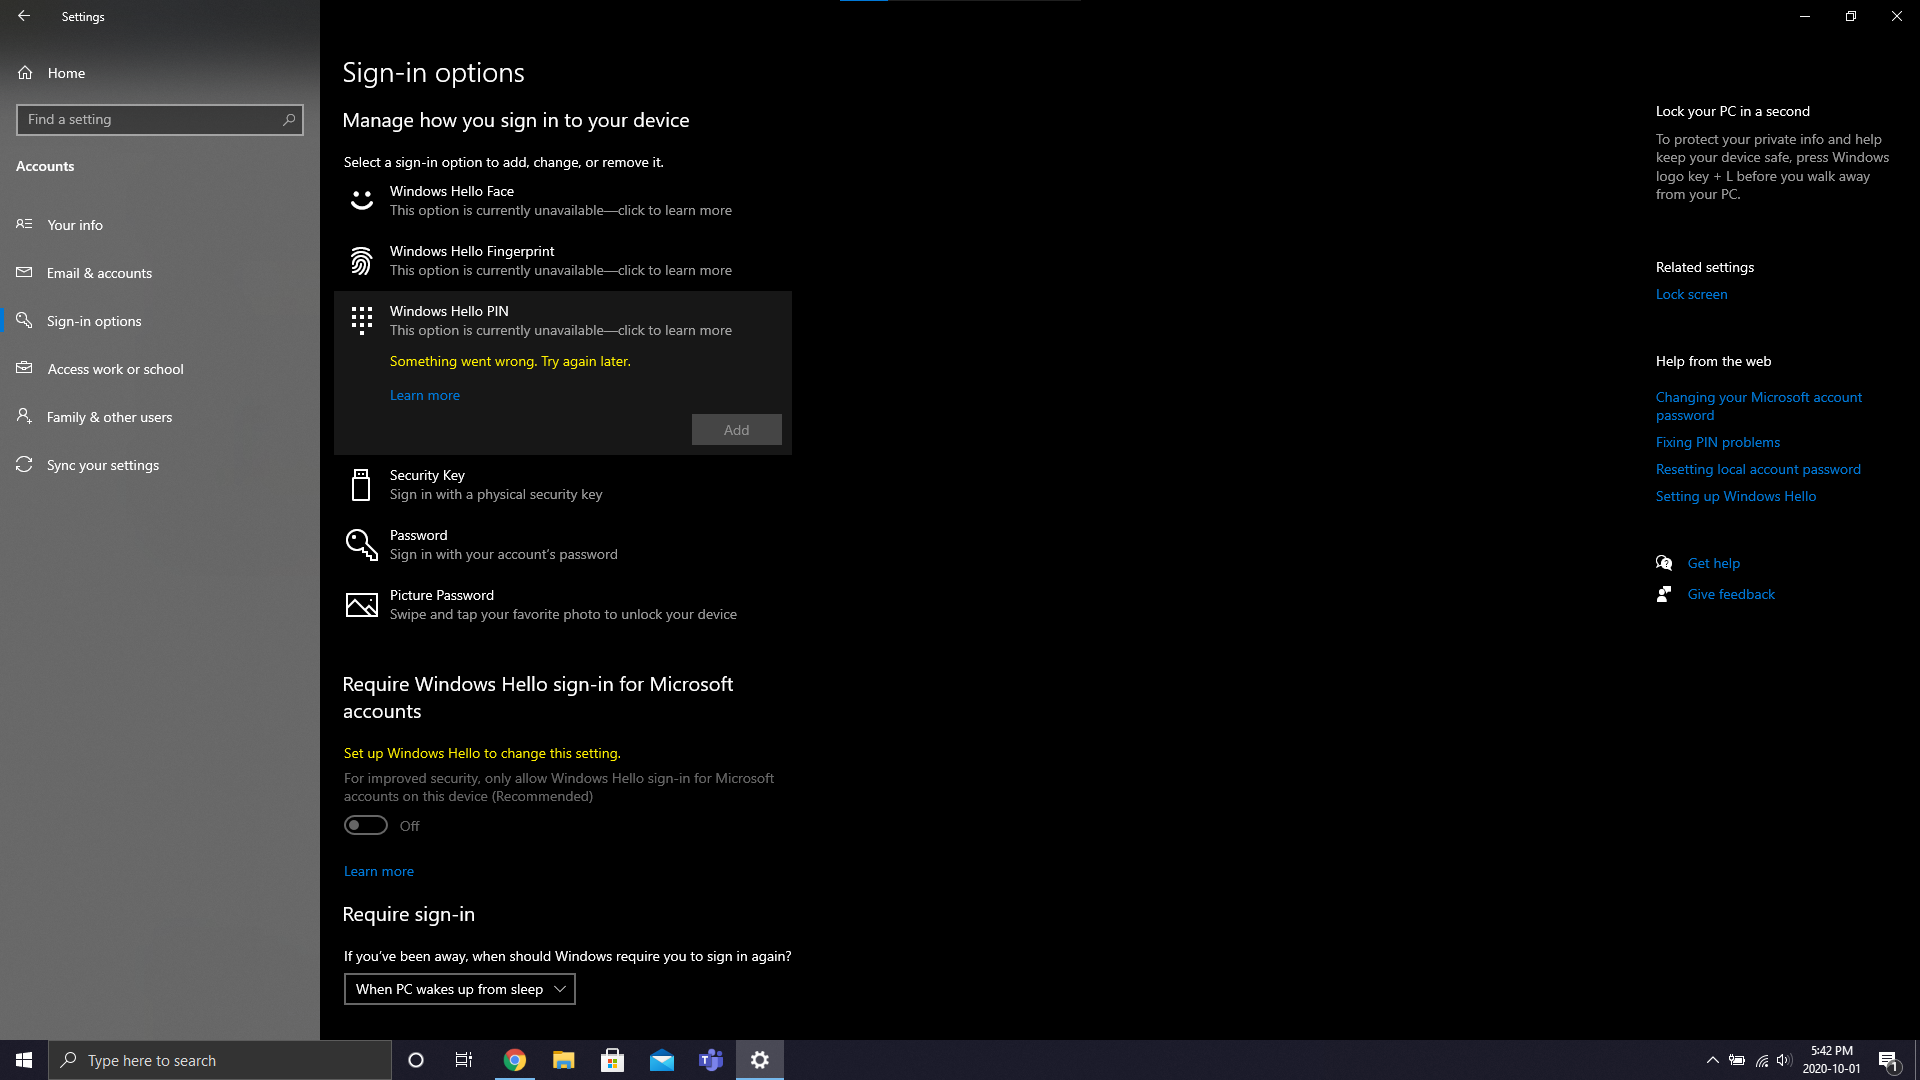The image size is (1920, 1080).
Task: Expand the Security Key option
Action: tap(563, 485)
